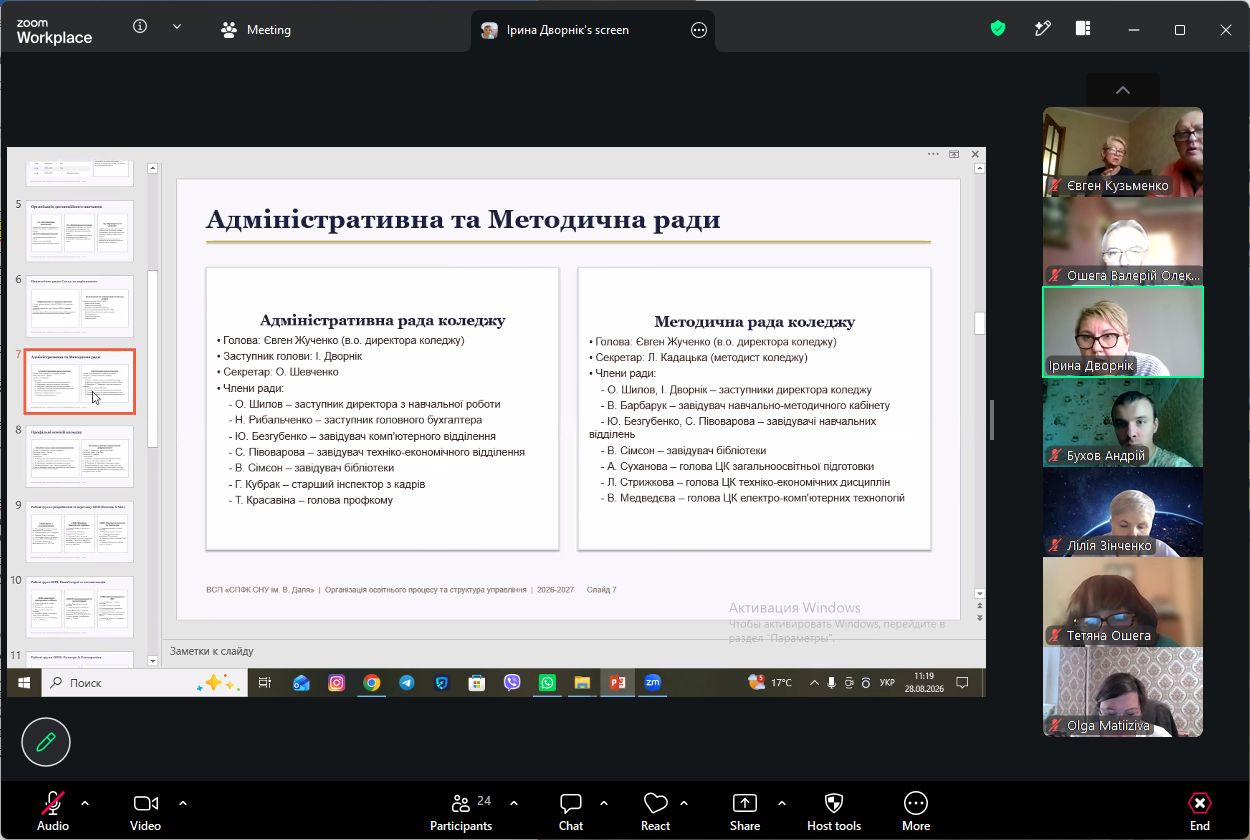Switch to the Meeting tab
The image size is (1250, 840).
click(256, 30)
